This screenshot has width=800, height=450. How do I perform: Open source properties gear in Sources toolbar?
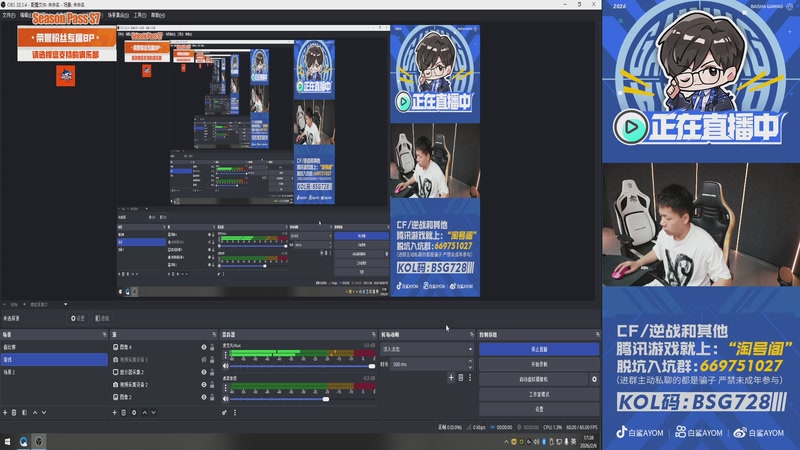[x=134, y=412]
